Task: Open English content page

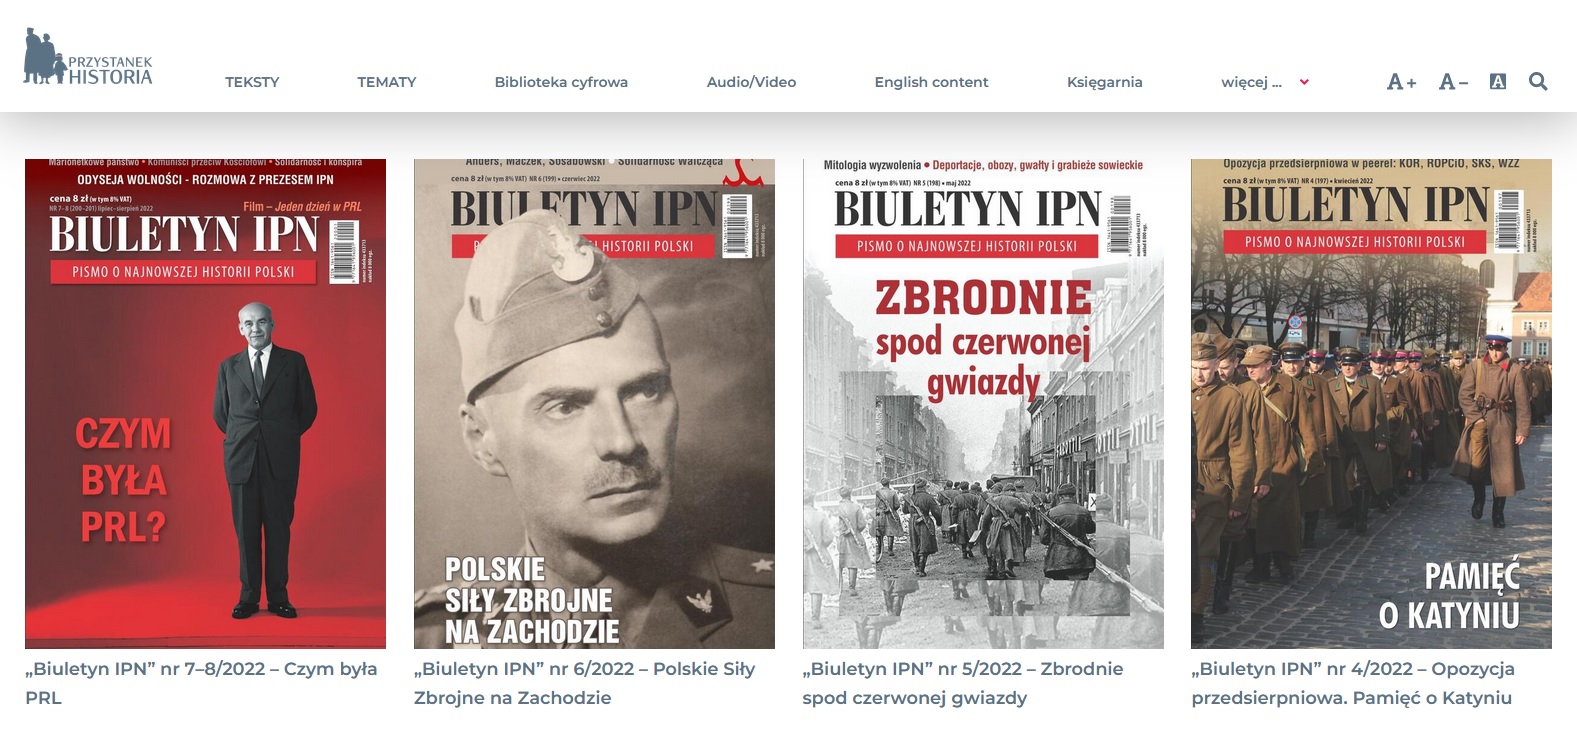Action: (x=931, y=82)
